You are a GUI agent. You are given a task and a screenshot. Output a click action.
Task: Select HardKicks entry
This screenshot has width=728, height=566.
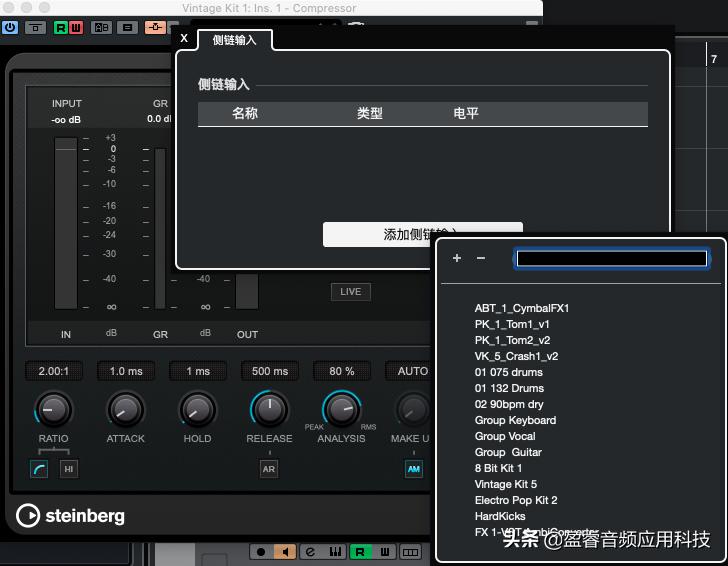click(500, 516)
